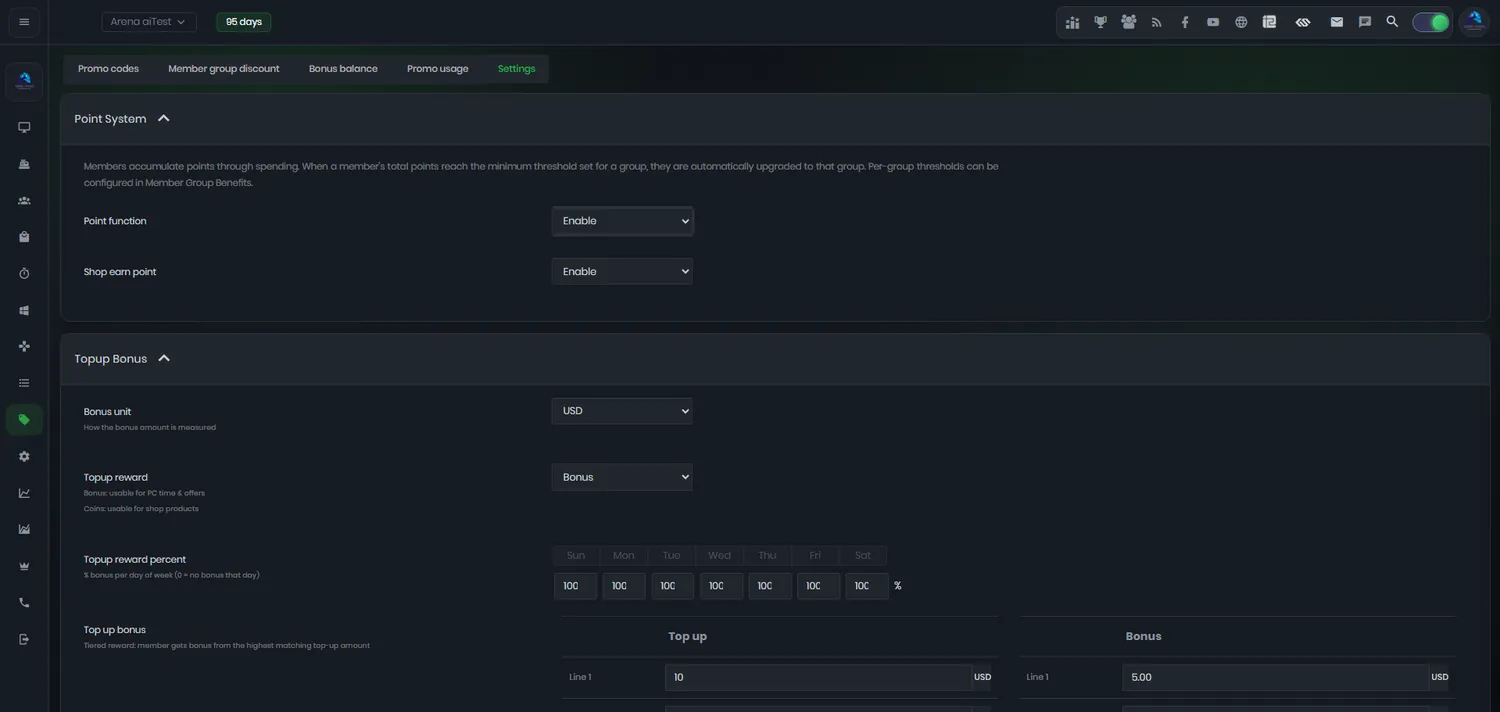1500x712 pixels.
Task: Click the sidebar monitor icon
Action: coord(24,127)
